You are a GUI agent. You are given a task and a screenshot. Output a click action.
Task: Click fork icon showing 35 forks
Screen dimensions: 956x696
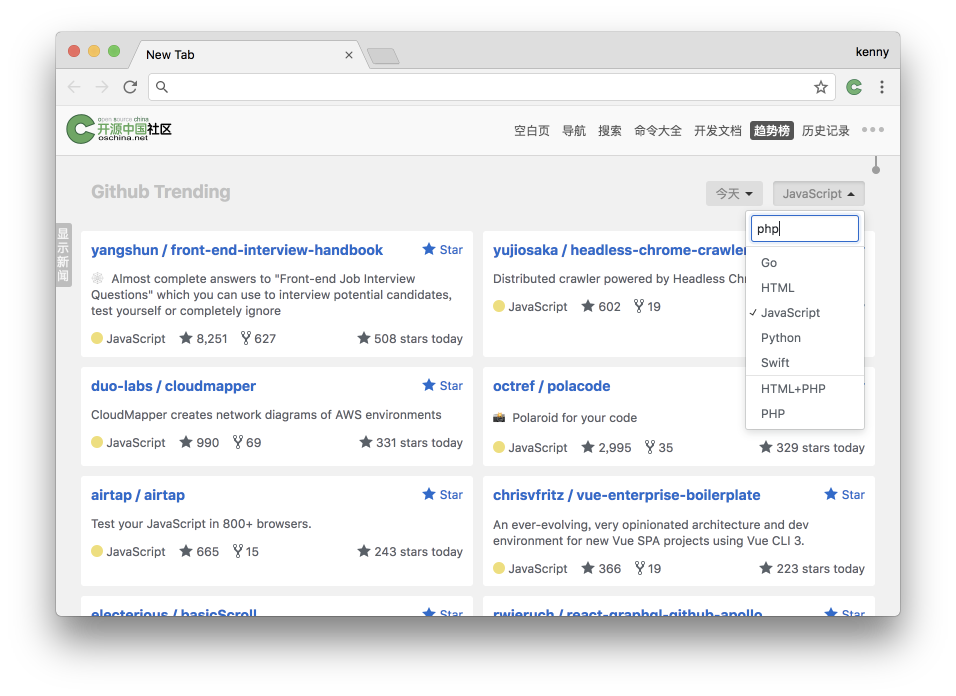click(x=650, y=447)
